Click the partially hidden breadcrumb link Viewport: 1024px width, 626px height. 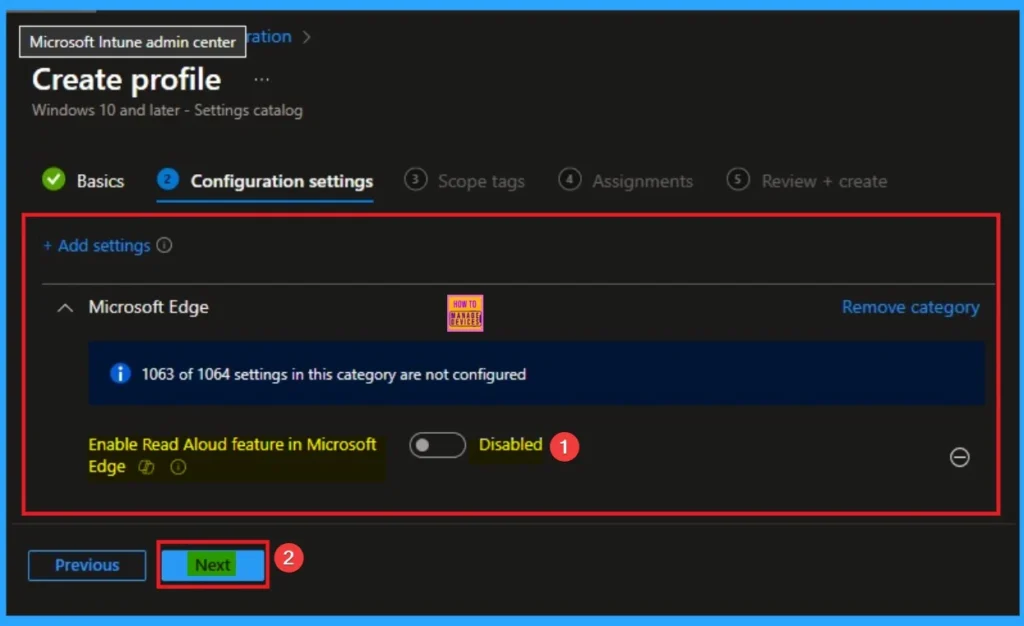[269, 37]
